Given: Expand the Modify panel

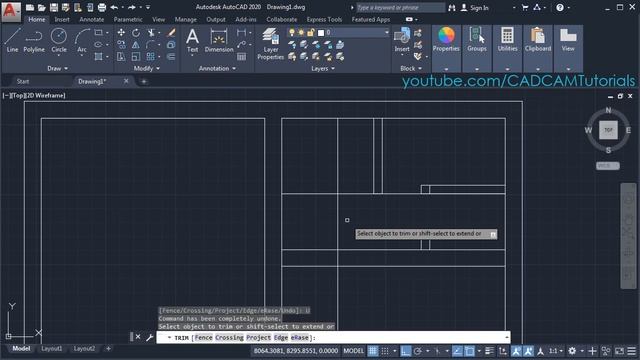Looking at the screenshot, I should point(147,69).
